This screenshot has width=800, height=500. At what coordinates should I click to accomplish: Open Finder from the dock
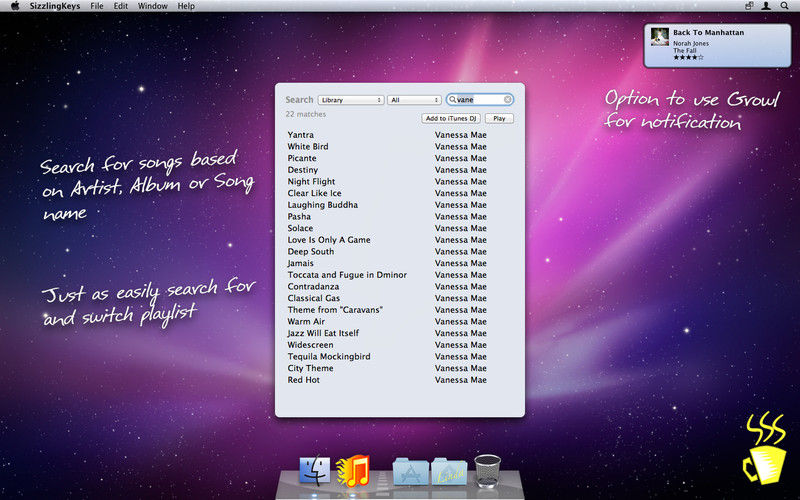314,470
